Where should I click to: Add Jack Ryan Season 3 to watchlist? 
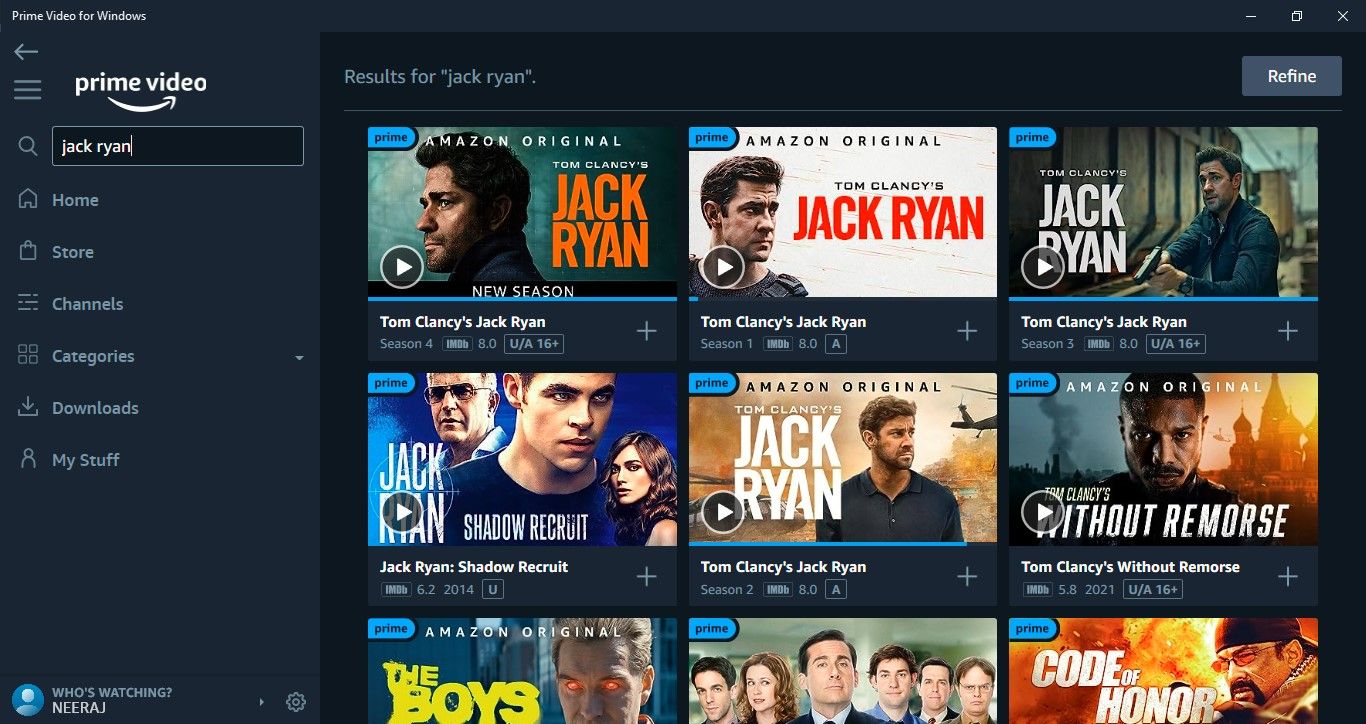click(x=1288, y=331)
